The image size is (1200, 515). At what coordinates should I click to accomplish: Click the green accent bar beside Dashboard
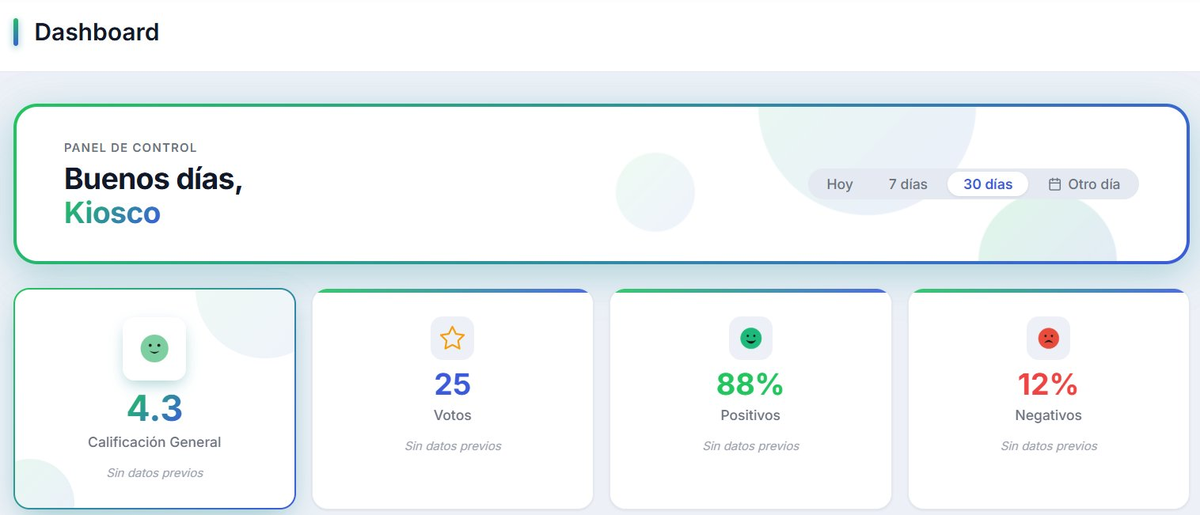(x=16, y=32)
